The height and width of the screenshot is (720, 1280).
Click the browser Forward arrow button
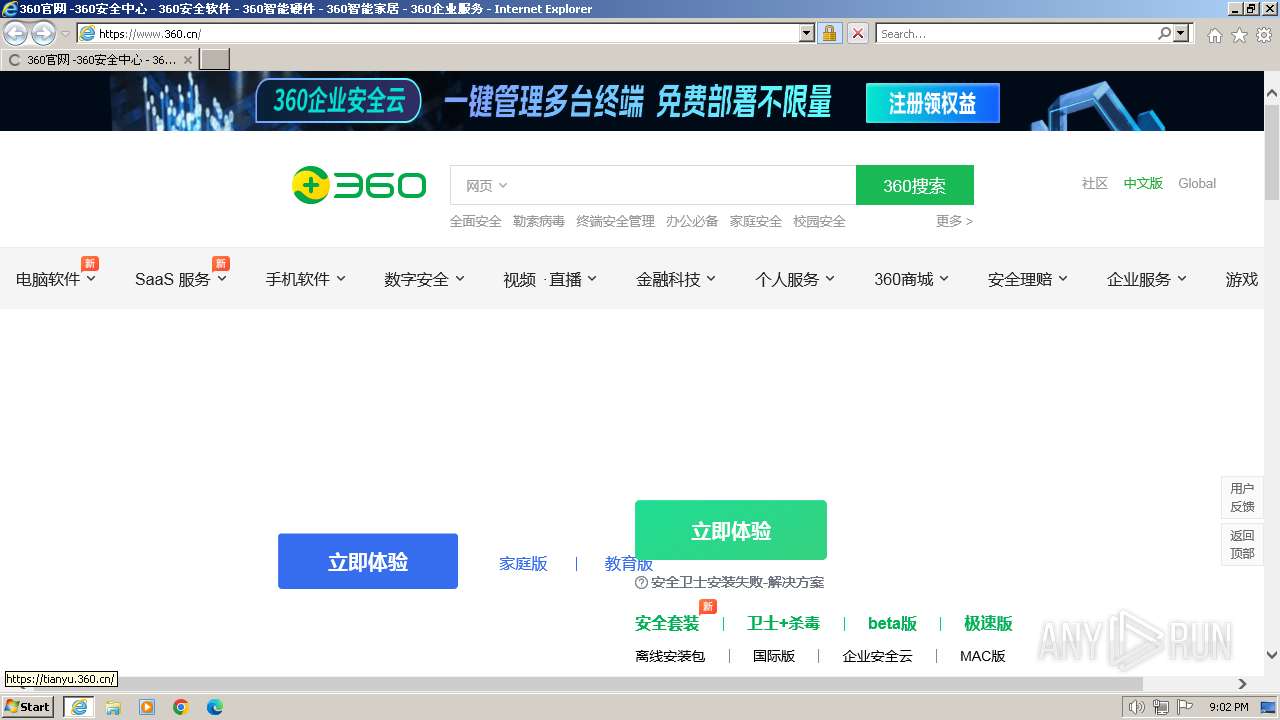(43, 33)
